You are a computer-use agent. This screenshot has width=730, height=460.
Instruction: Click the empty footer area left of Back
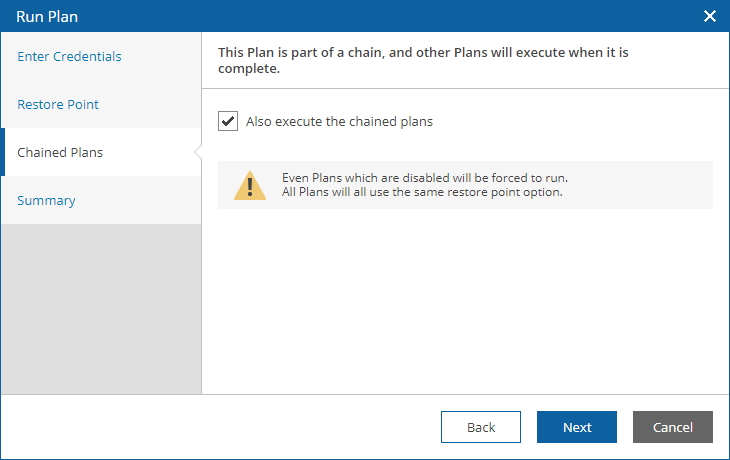click(x=221, y=427)
